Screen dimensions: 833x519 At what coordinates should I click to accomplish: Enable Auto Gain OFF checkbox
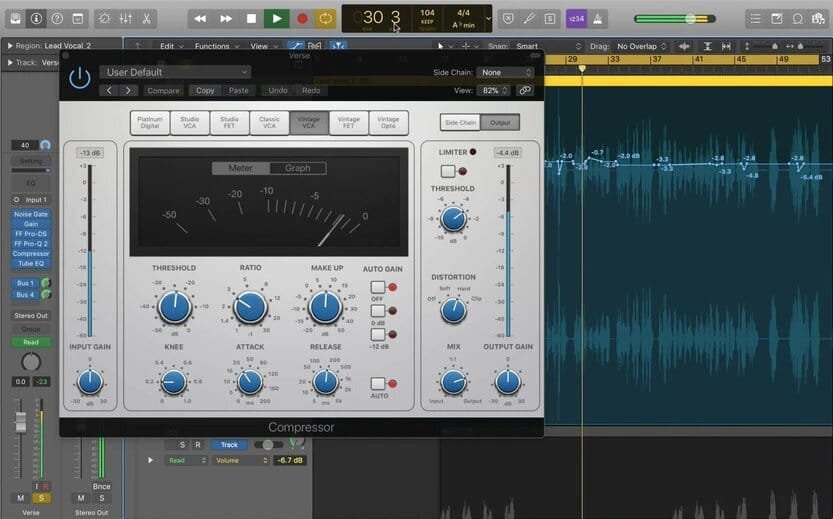378,287
